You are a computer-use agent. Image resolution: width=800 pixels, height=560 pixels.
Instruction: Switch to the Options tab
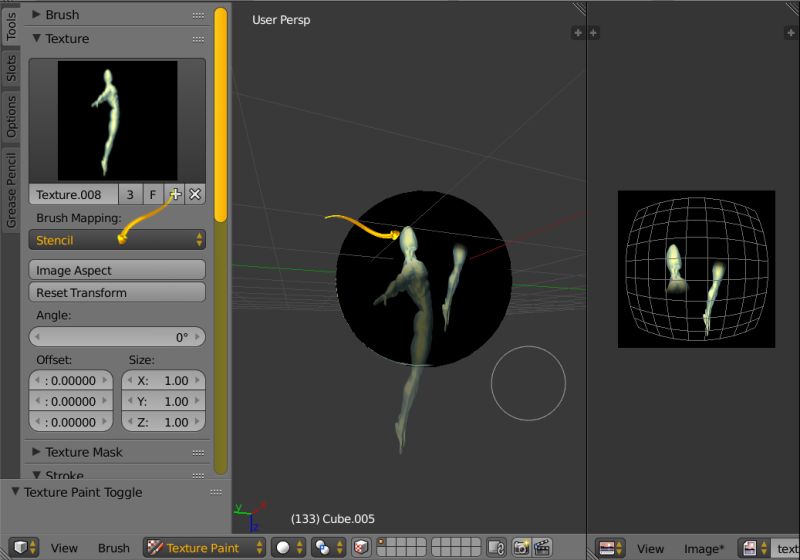pos(11,117)
